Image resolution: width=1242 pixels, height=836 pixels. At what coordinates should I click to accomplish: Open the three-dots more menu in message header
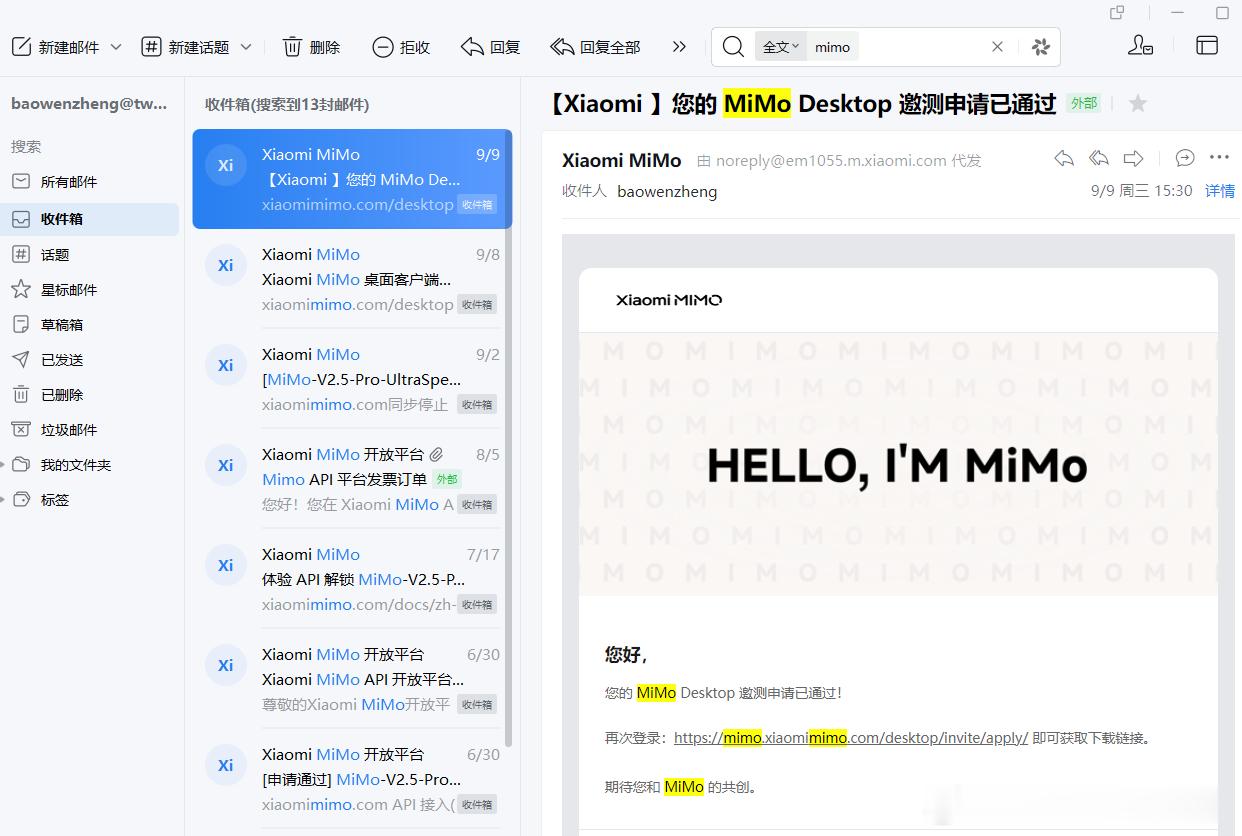(x=1219, y=158)
